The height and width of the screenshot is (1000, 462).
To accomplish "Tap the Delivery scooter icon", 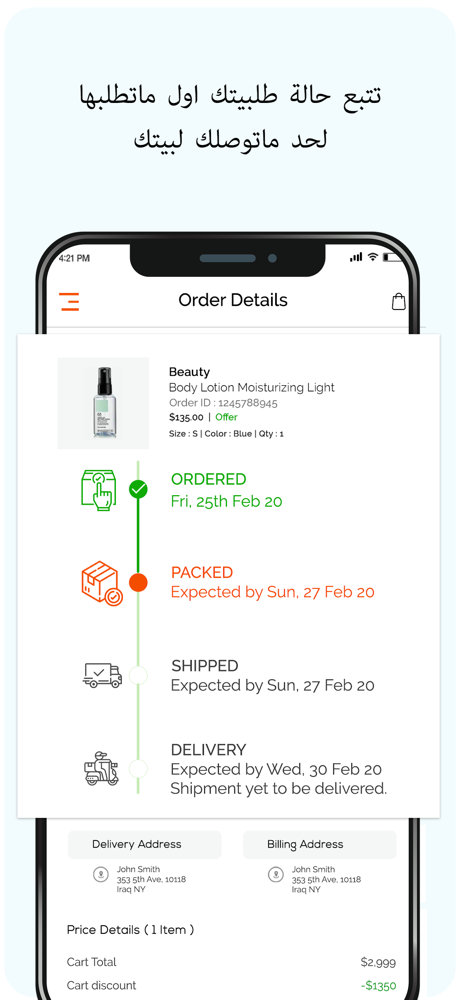I will tap(102, 768).
